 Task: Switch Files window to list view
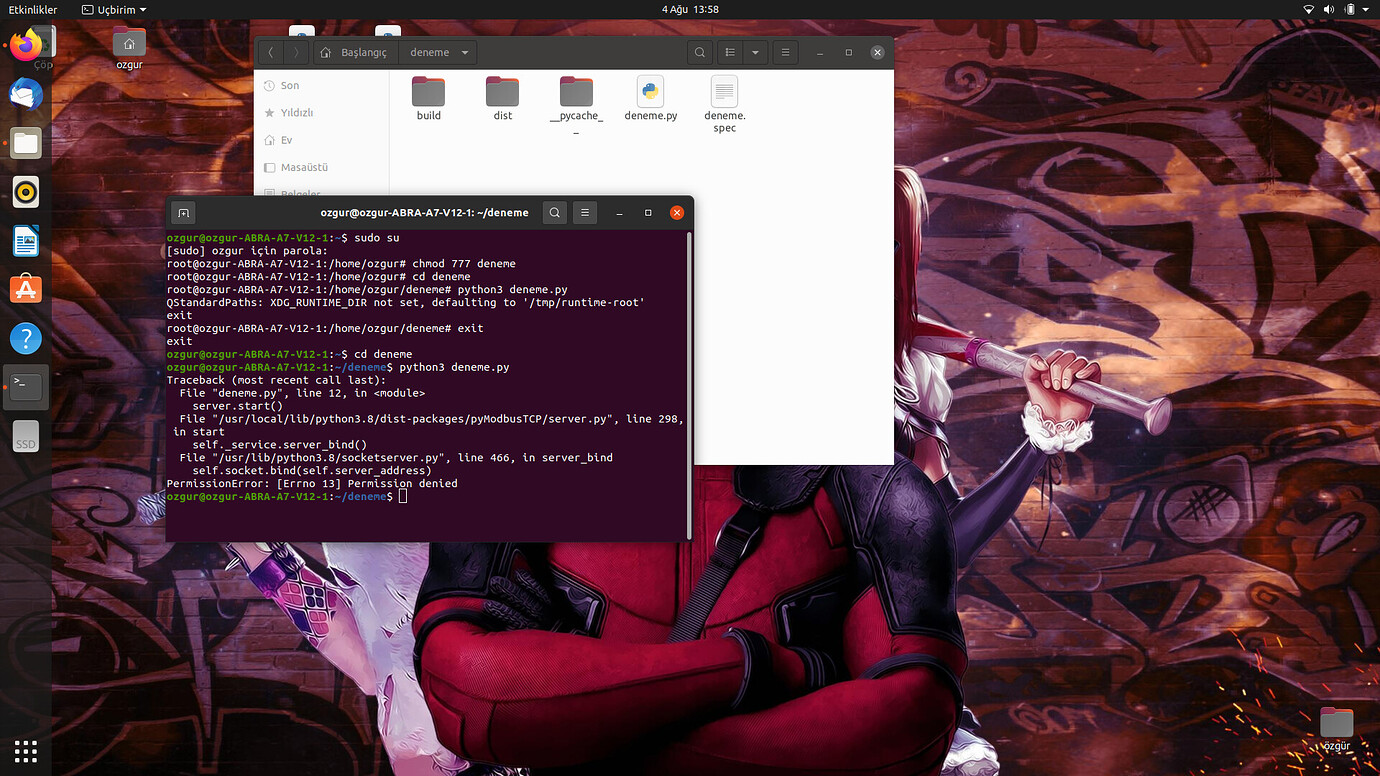coord(731,52)
